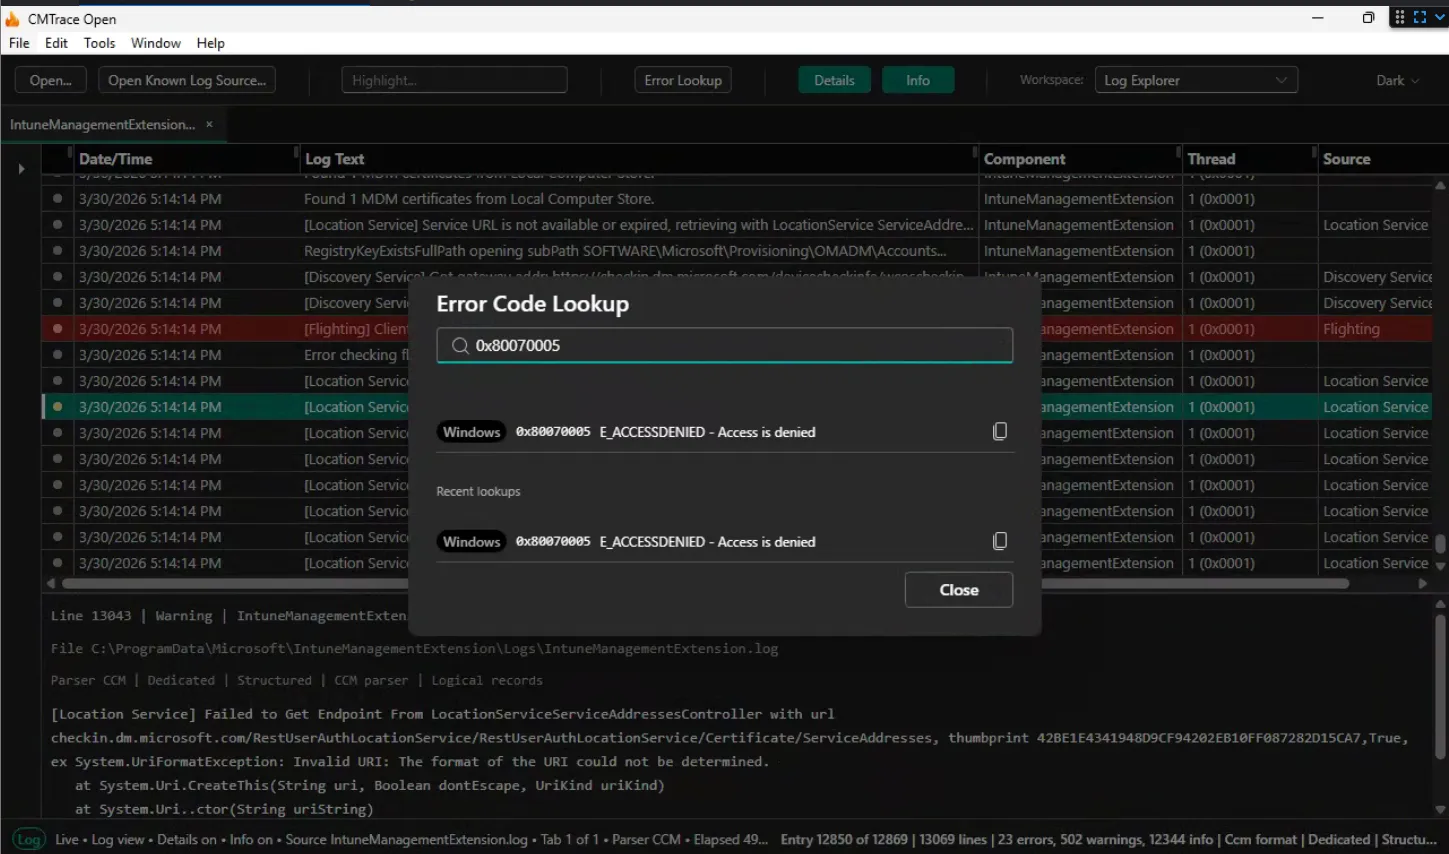
Task: Click the Error Lookup button in the toolbar
Action: [x=683, y=79]
